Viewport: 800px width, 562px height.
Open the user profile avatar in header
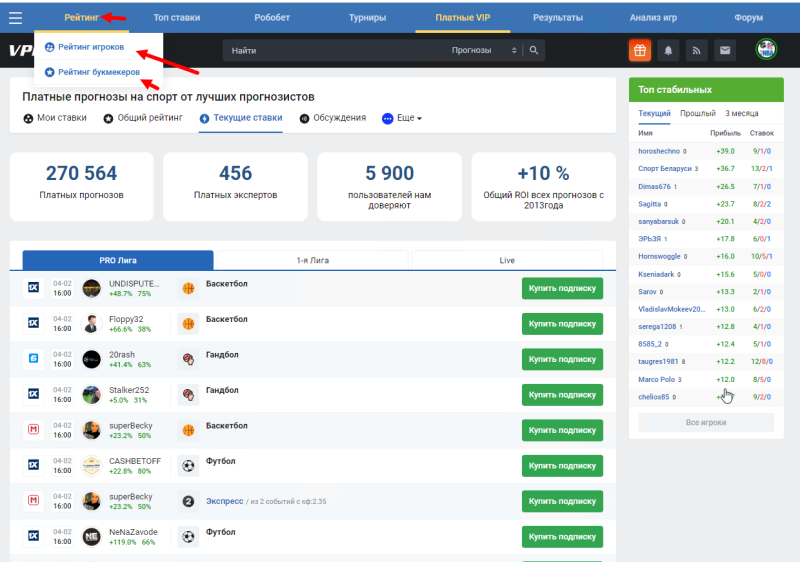point(766,50)
